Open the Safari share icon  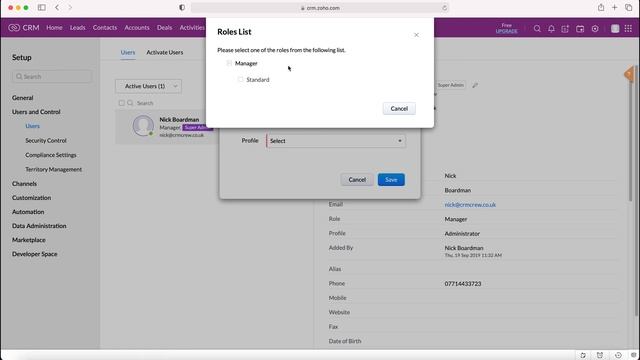(601, 7)
